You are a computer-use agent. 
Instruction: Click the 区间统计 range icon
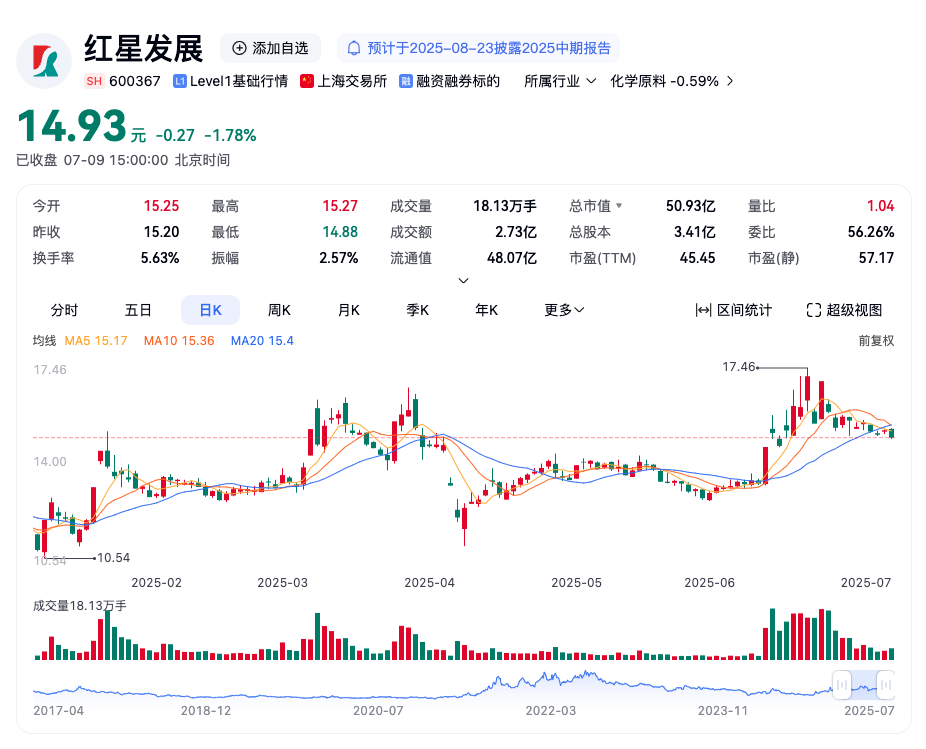click(703, 310)
